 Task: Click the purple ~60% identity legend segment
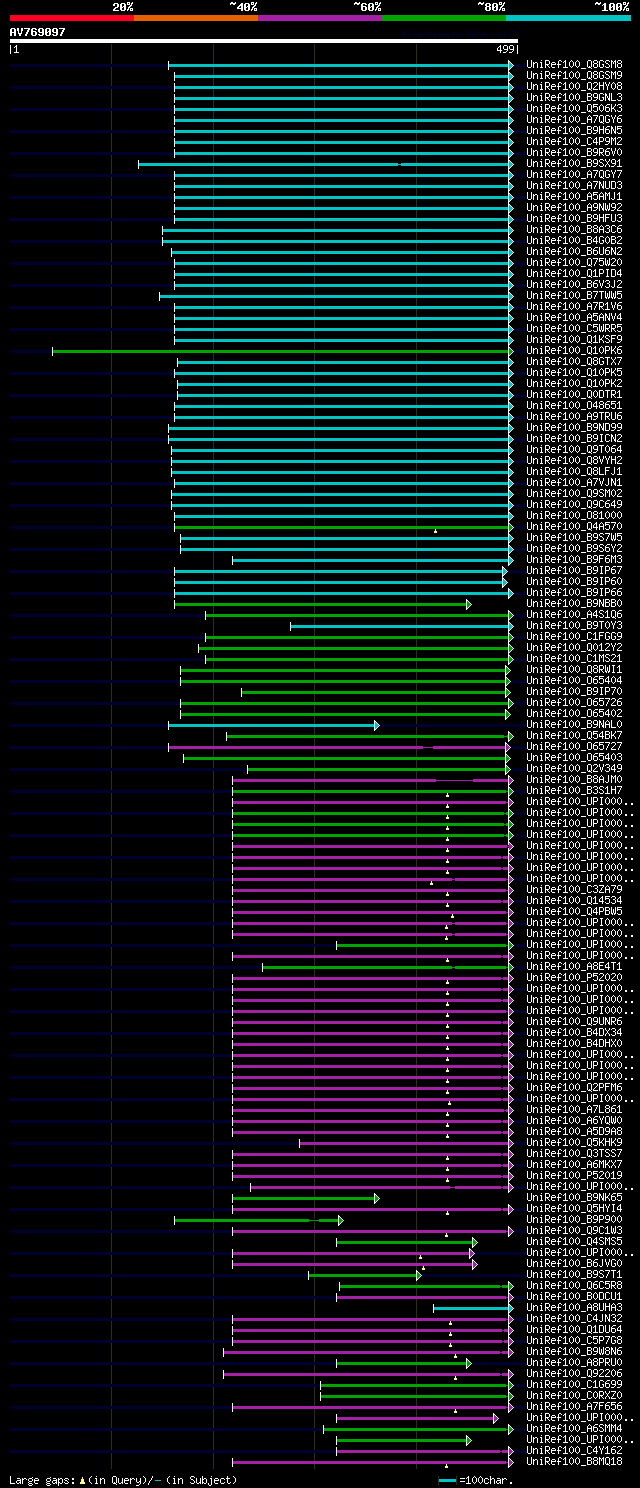click(319, 18)
